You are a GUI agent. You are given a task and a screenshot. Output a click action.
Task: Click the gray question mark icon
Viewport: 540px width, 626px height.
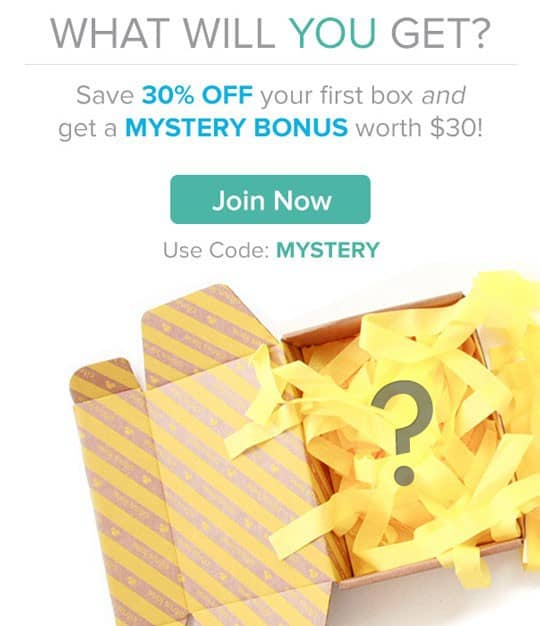pos(403,433)
